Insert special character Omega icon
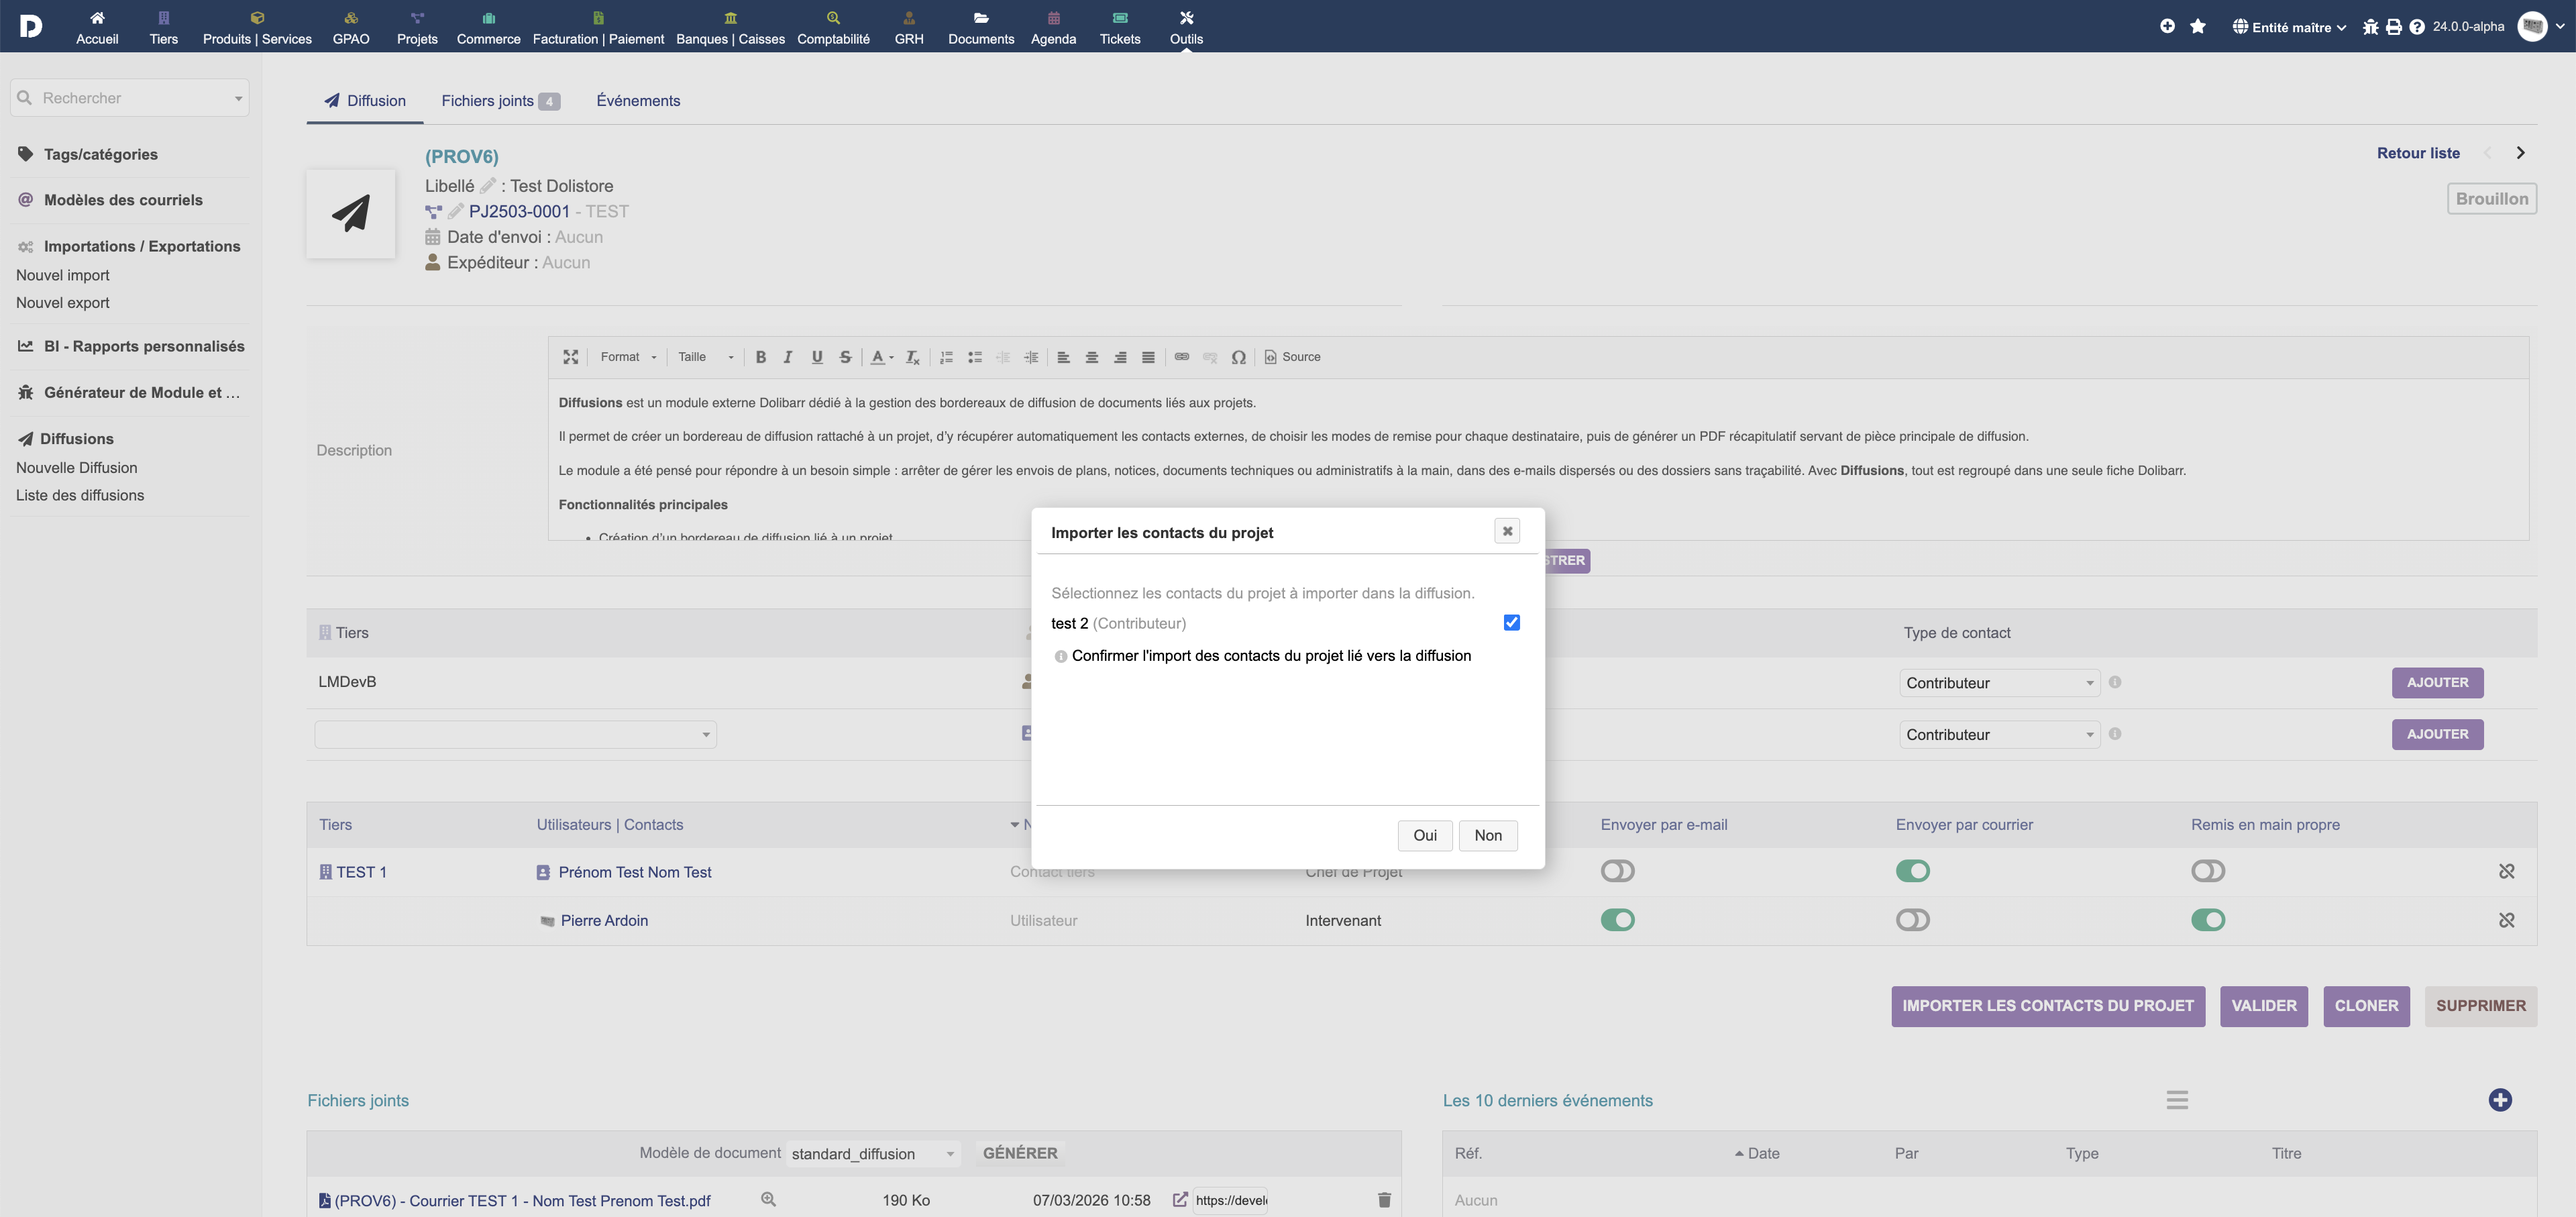The image size is (2576, 1217). point(1238,357)
